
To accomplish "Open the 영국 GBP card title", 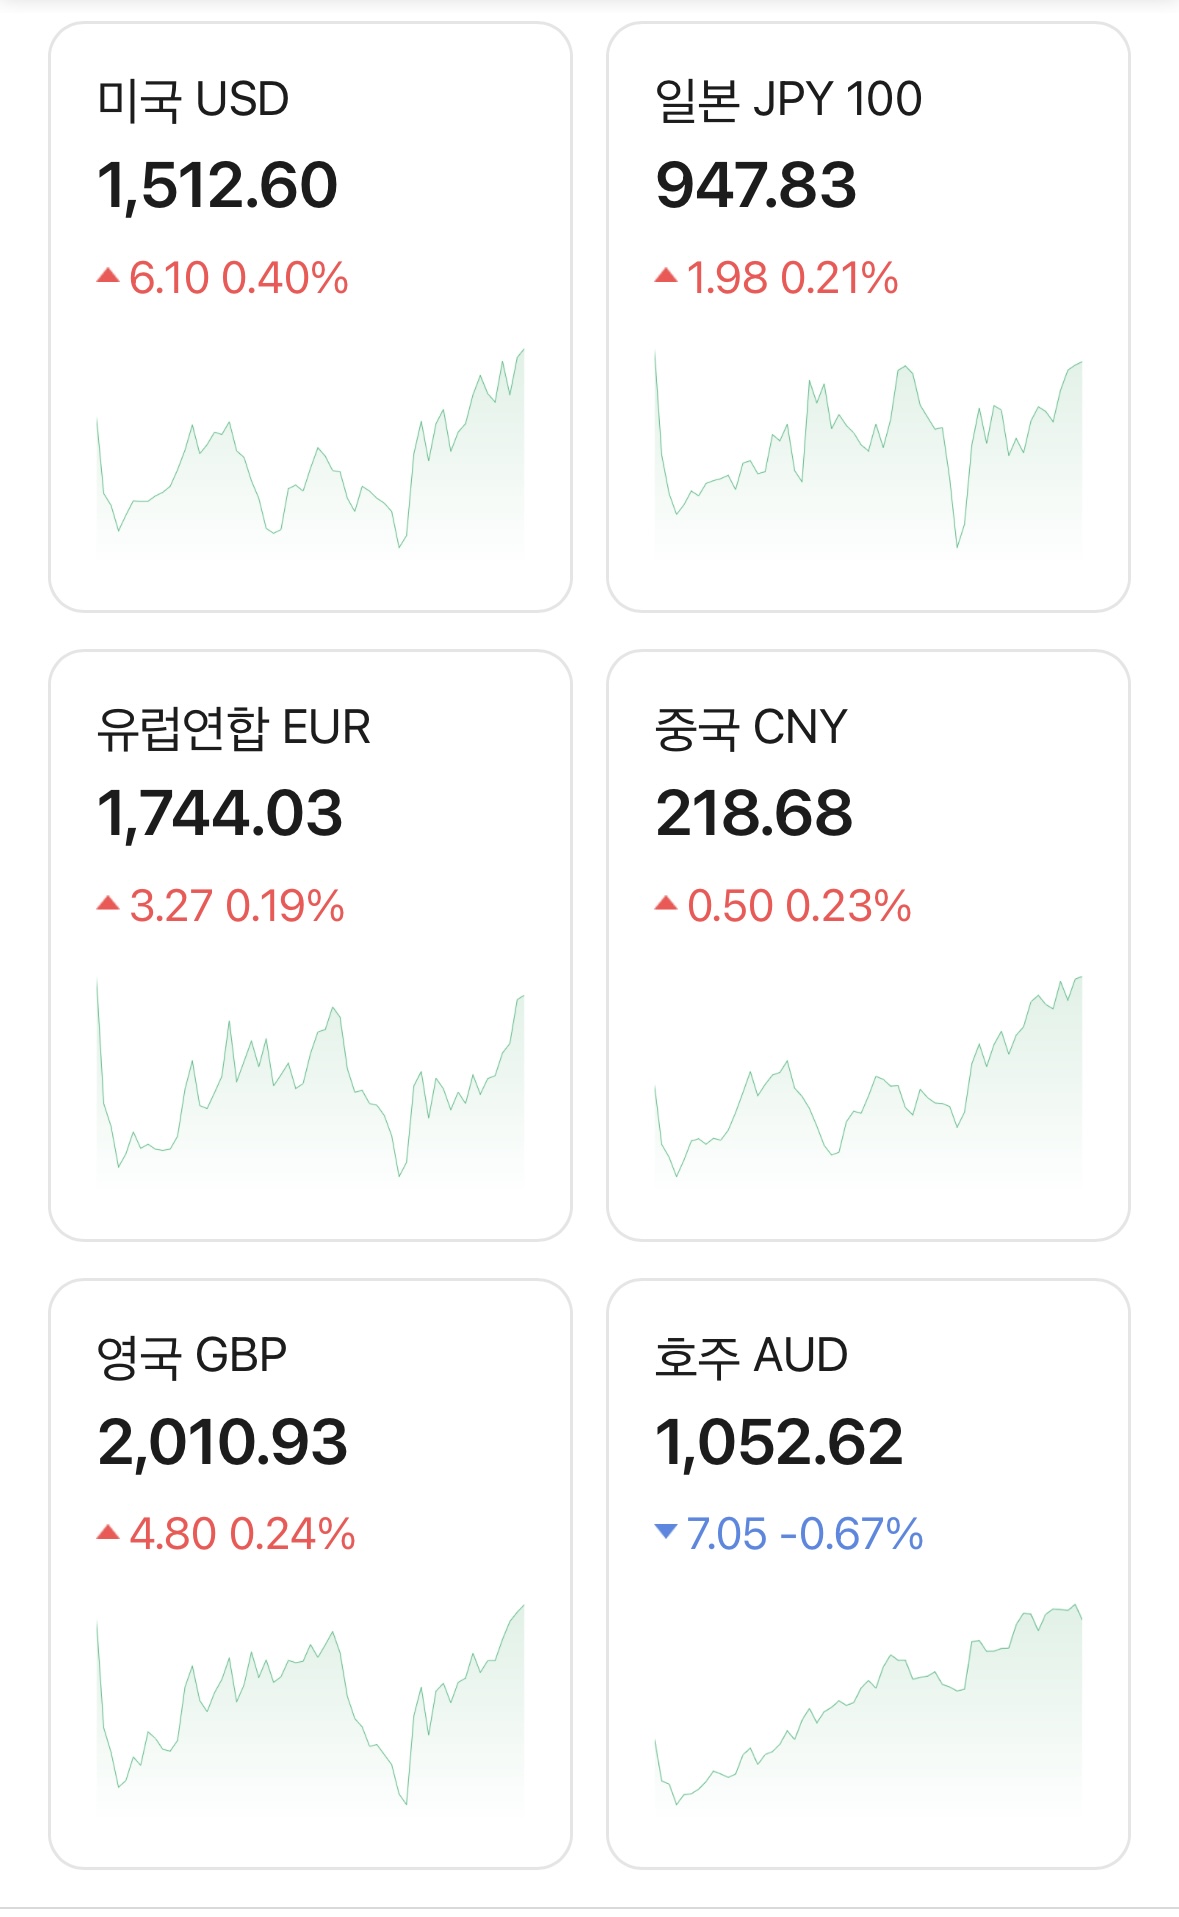I will [x=192, y=1356].
